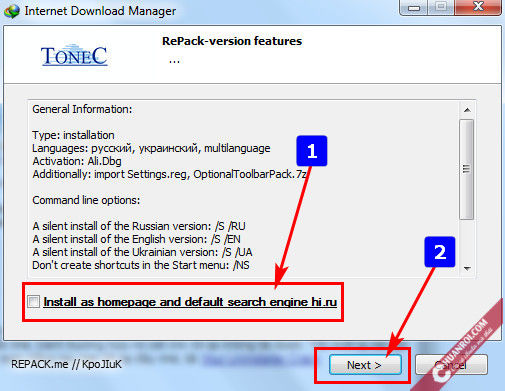Click the 'Type: installation' line
Image resolution: width=505 pixels, height=391 pixels.
point(73,135)
